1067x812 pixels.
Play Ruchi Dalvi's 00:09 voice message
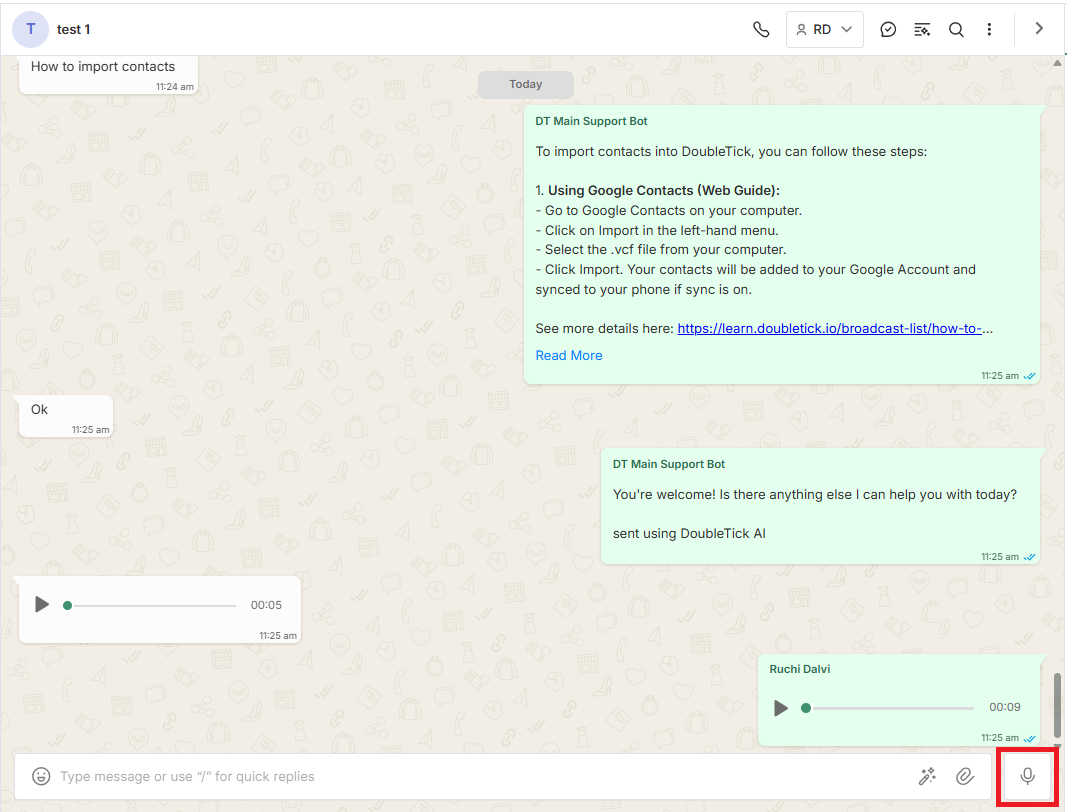[x=781, y=707]
